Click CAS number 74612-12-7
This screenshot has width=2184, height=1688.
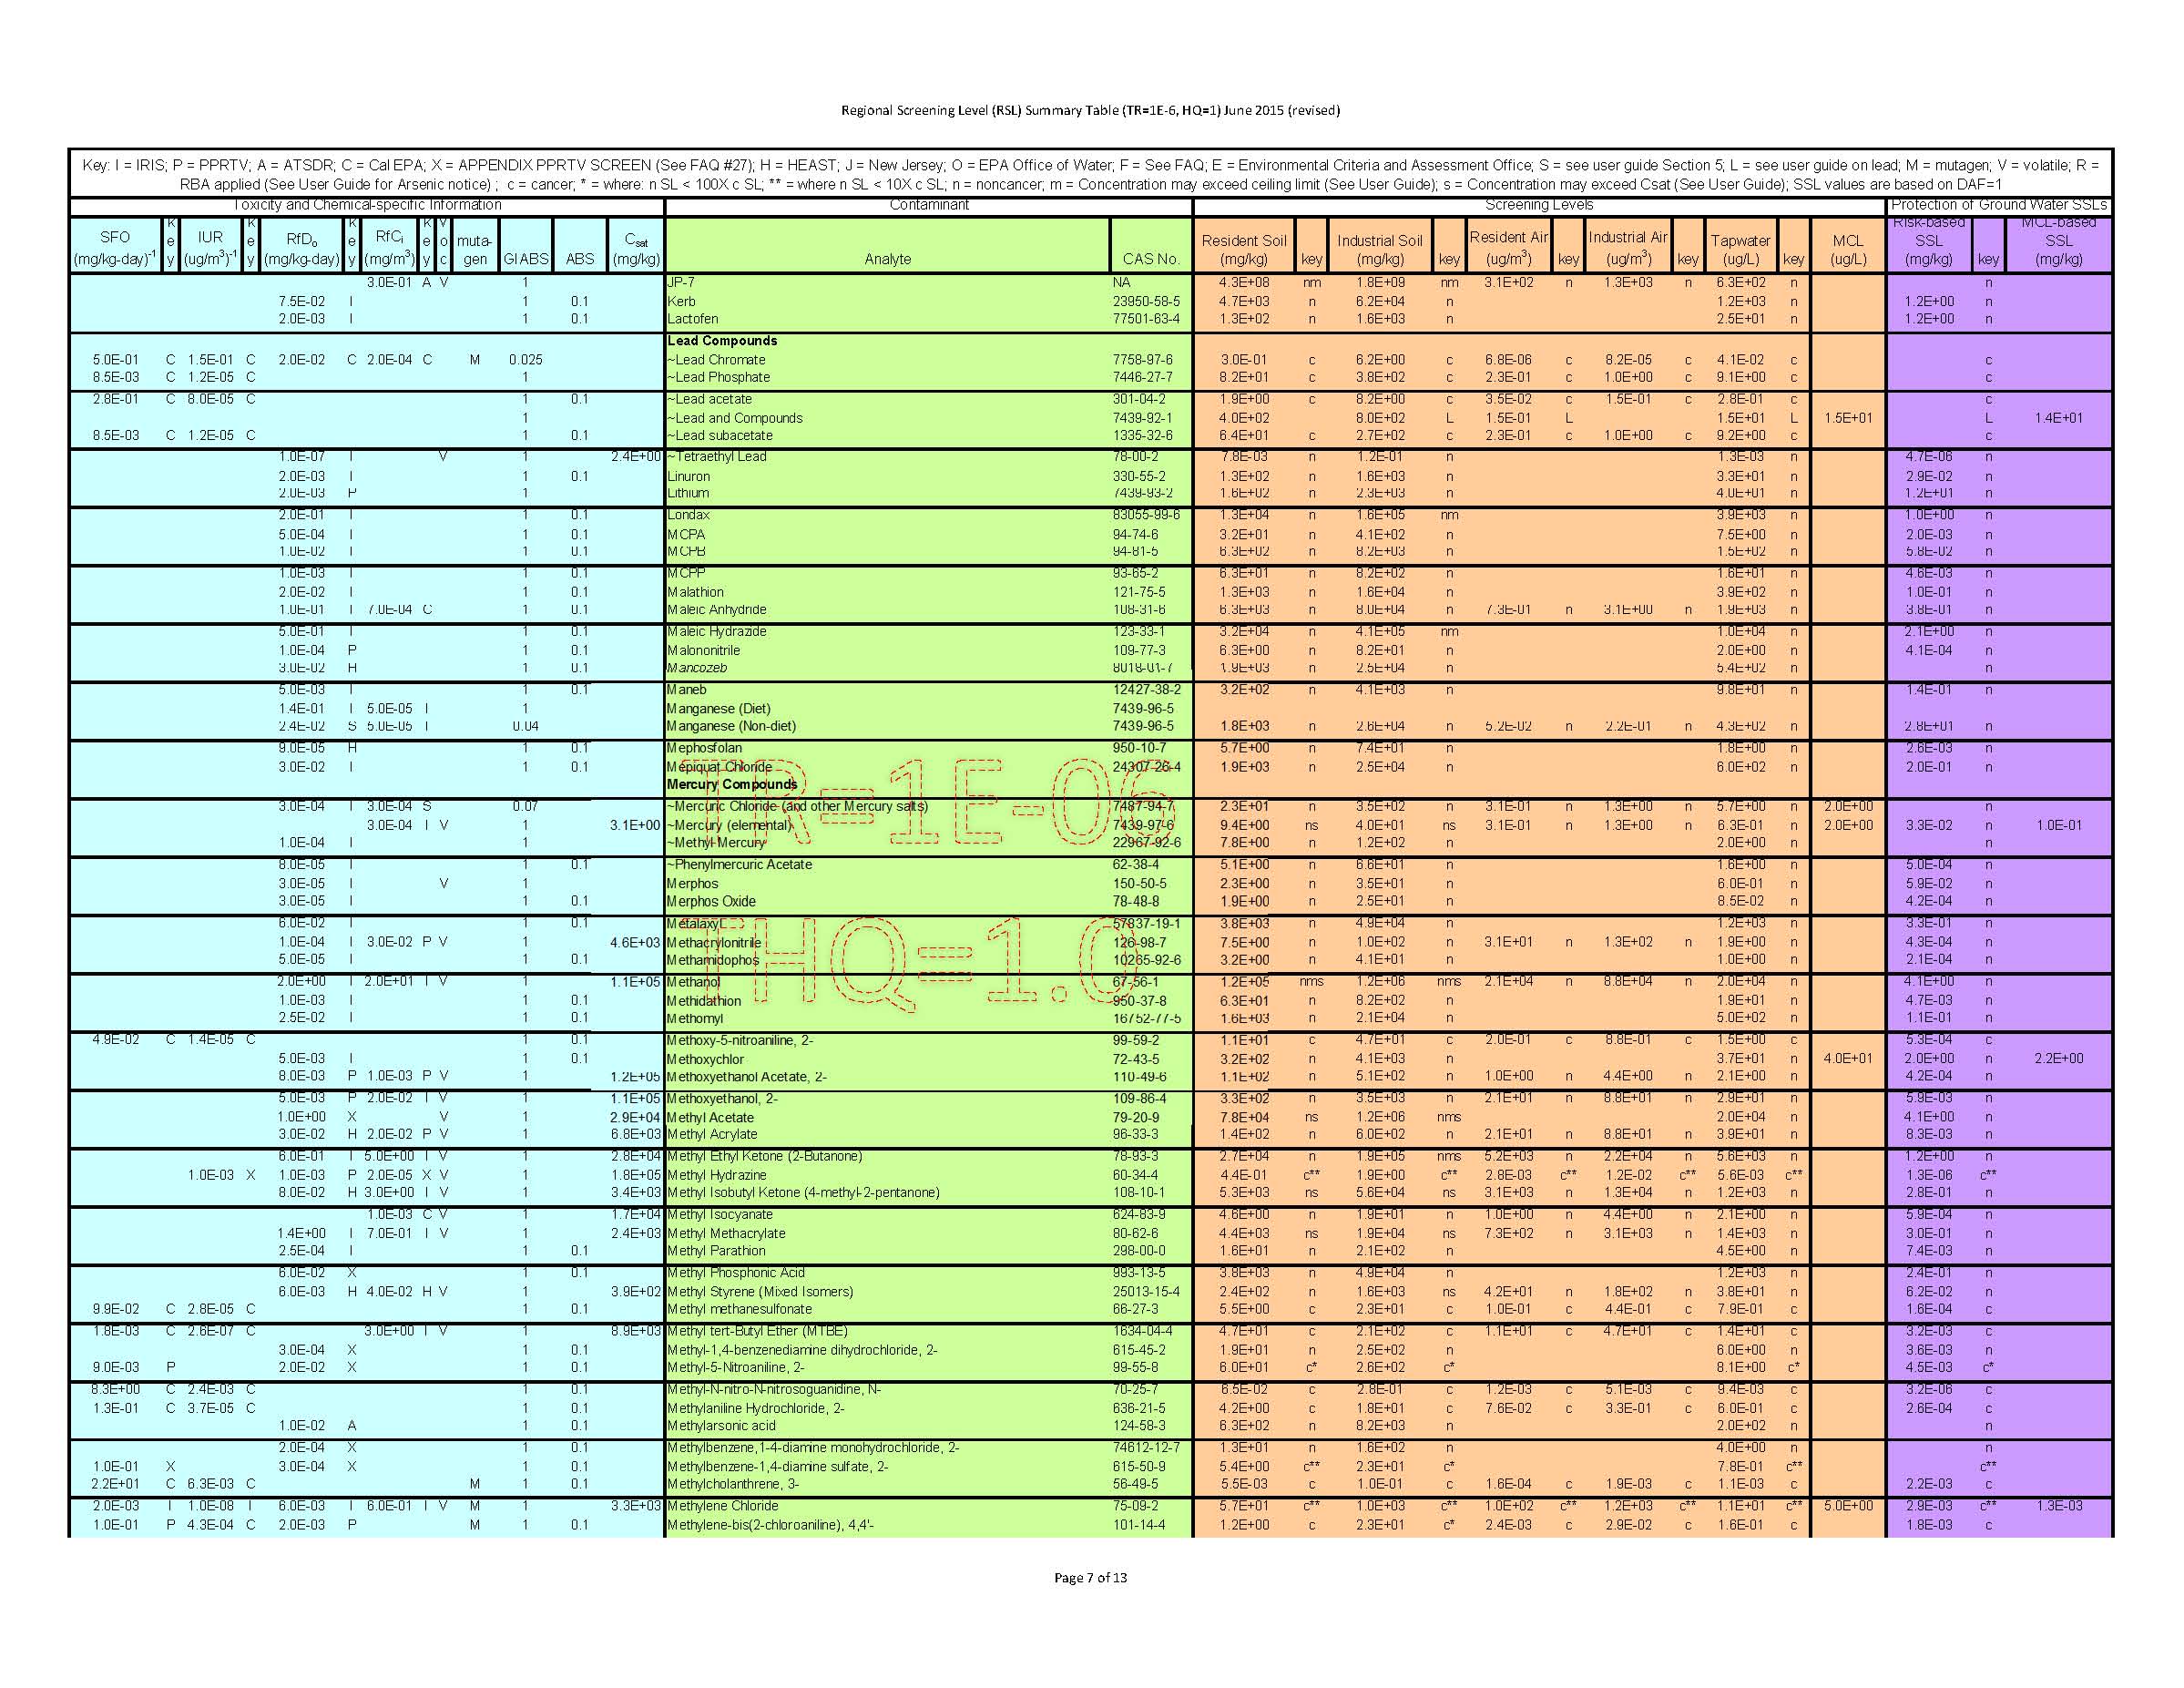tap(1146, 1447)
